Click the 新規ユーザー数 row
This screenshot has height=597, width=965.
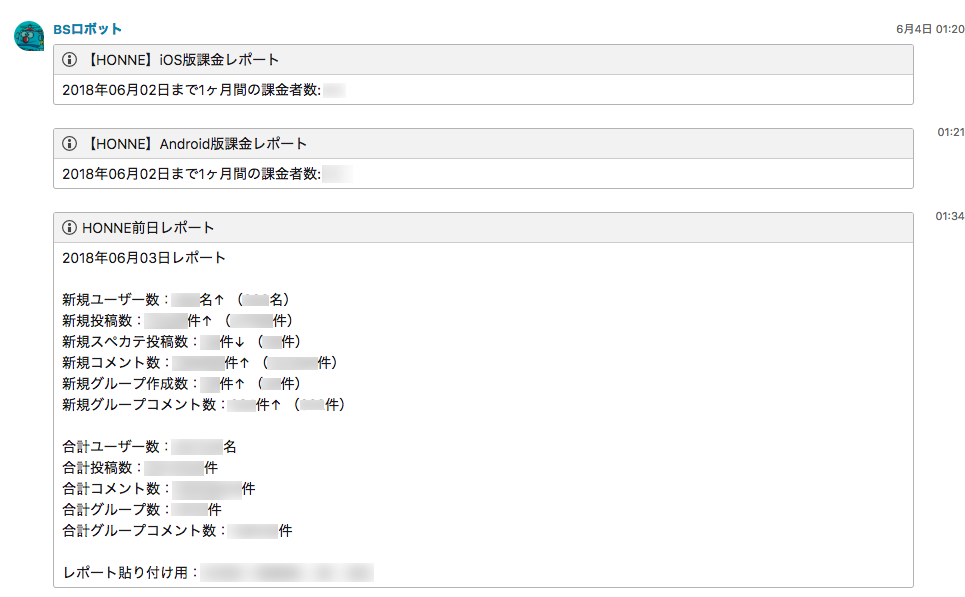(175, 300)
